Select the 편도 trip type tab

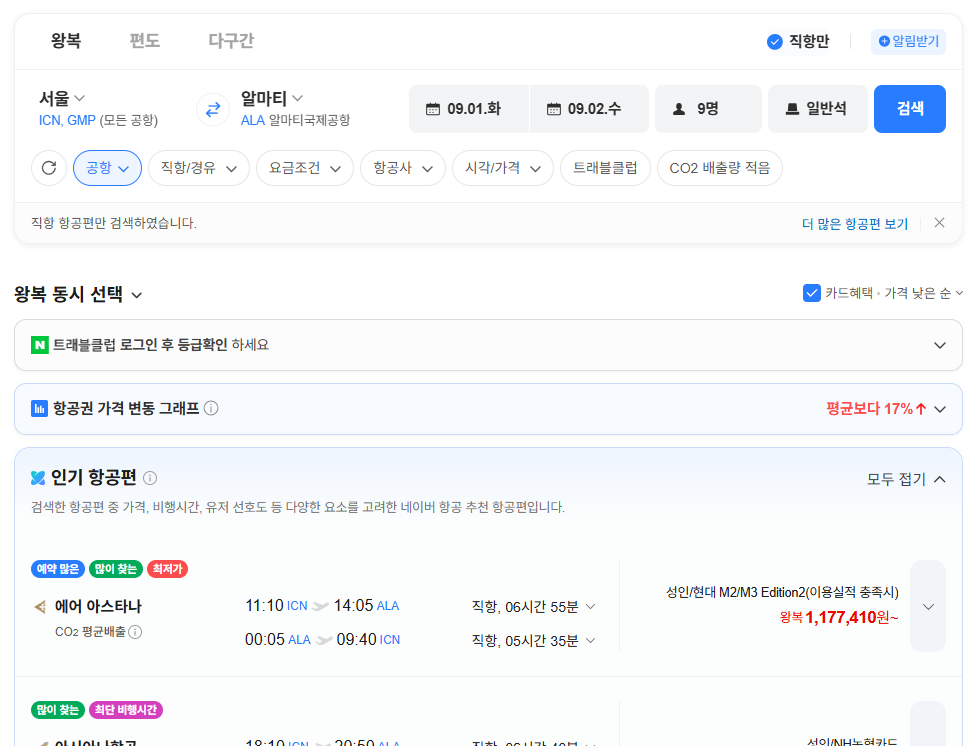145,41
